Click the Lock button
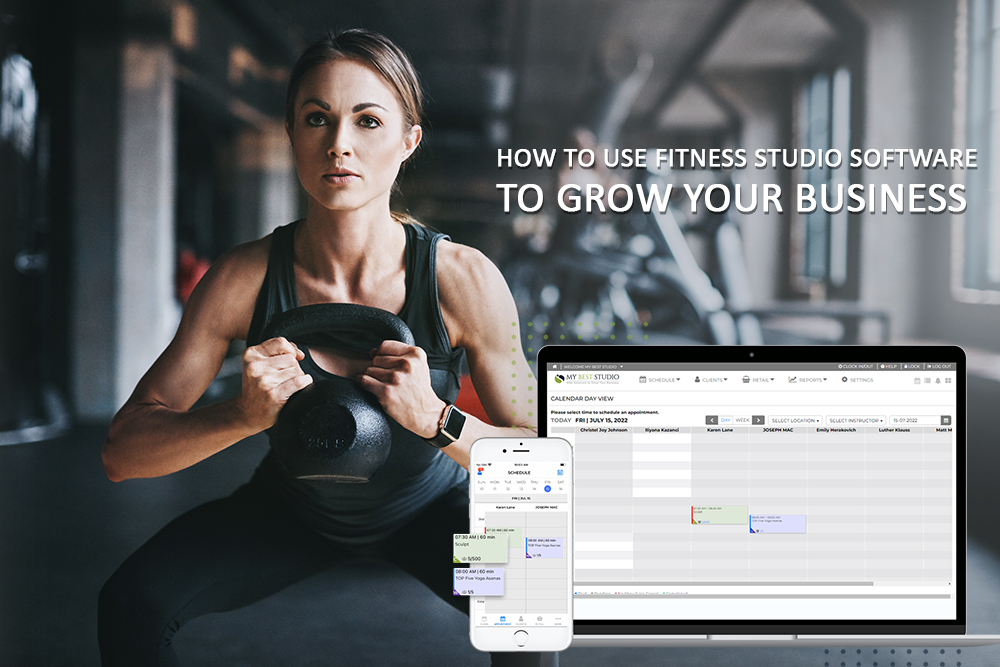The height and width of the screenshot is (667, 1000). click(912, 367)
